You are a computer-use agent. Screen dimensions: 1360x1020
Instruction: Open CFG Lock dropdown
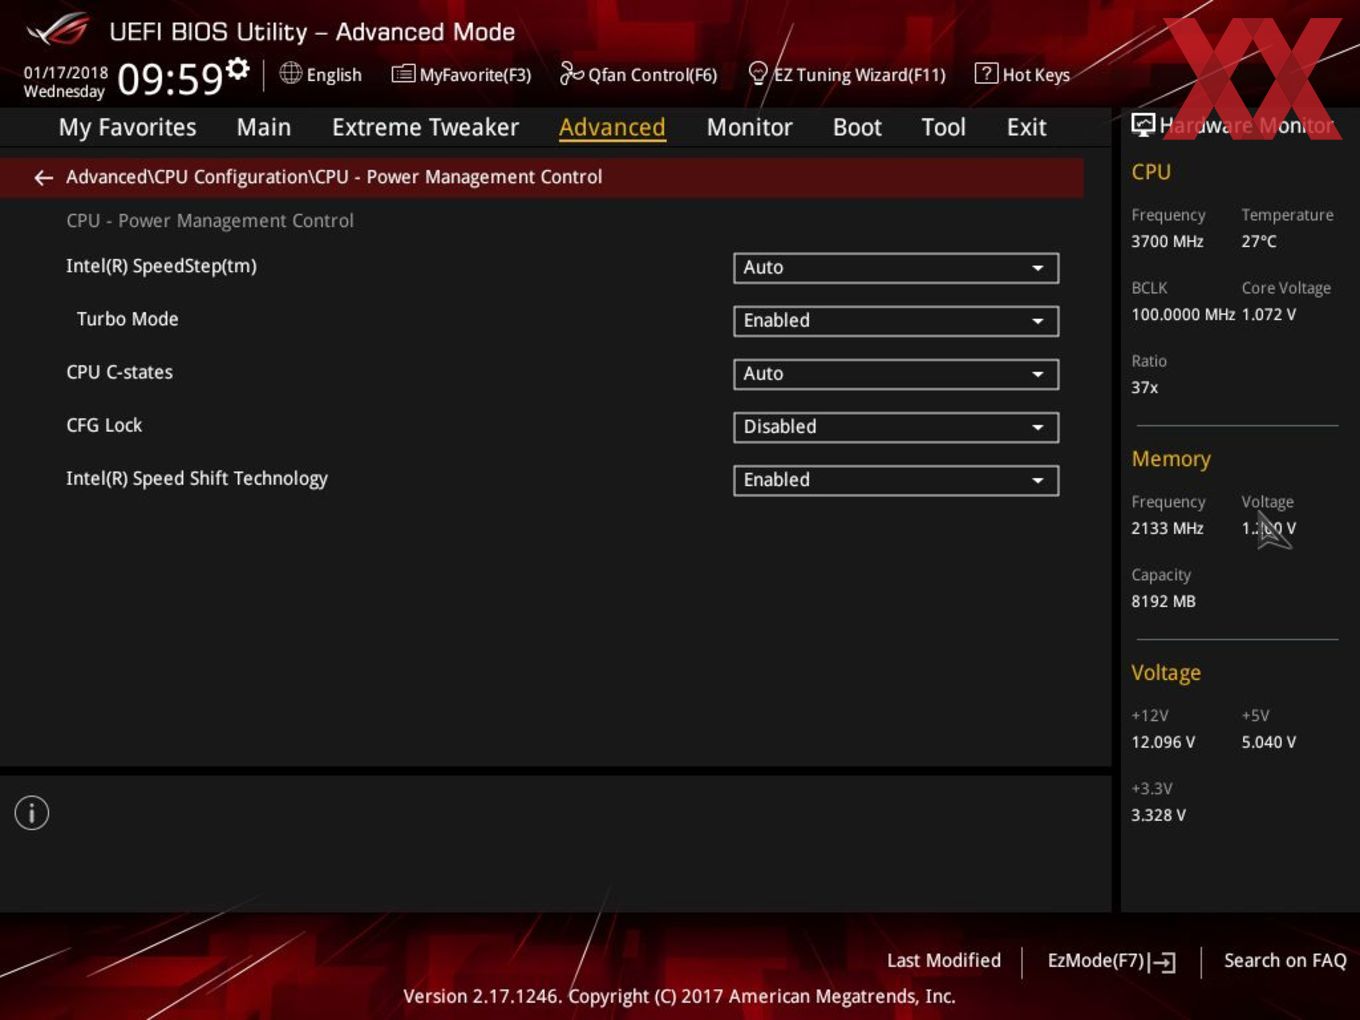[x=896, y=427]
